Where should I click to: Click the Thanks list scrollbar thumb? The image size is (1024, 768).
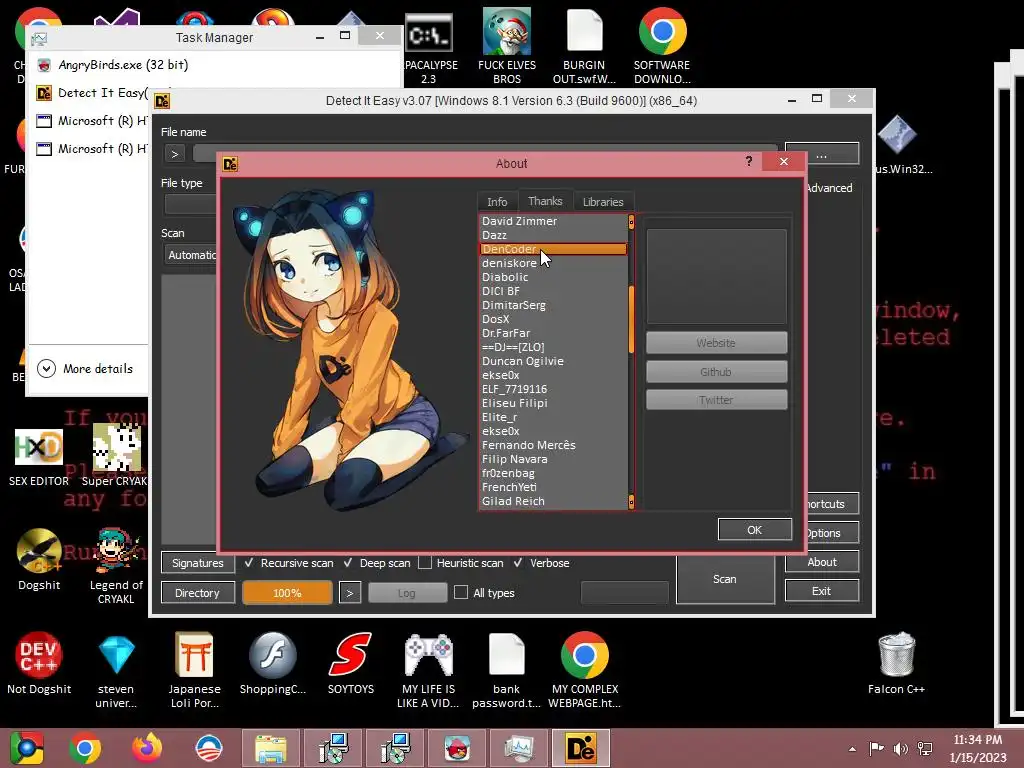(x=632, y=320)
